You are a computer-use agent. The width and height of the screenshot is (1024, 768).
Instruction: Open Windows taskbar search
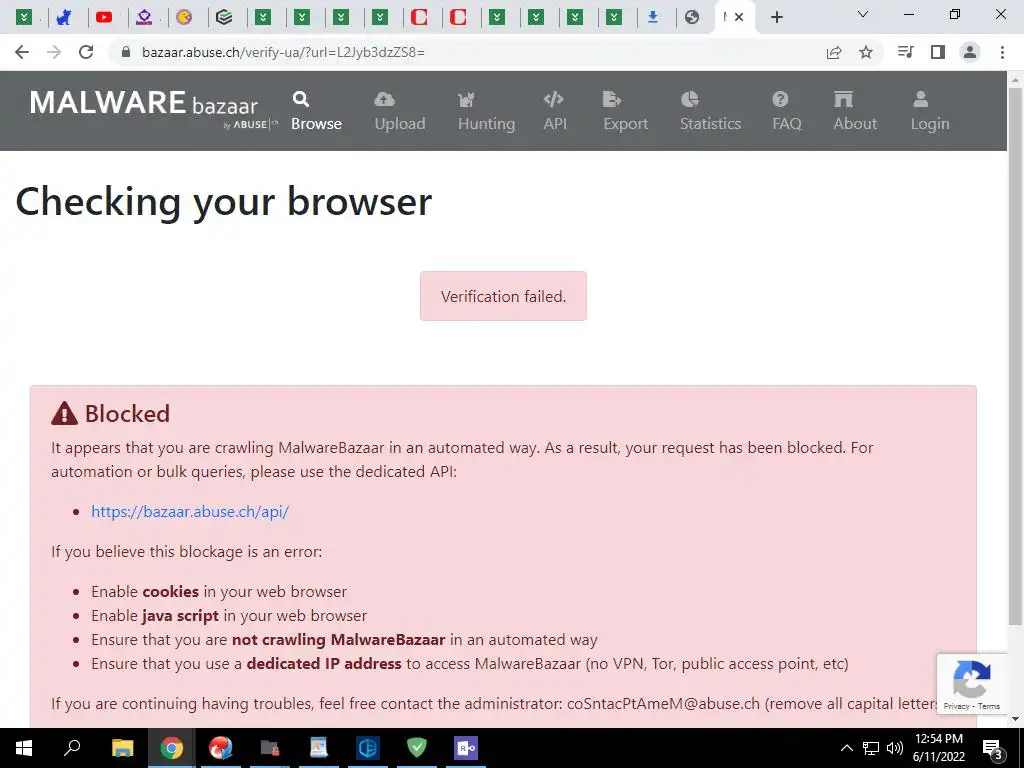72,748
